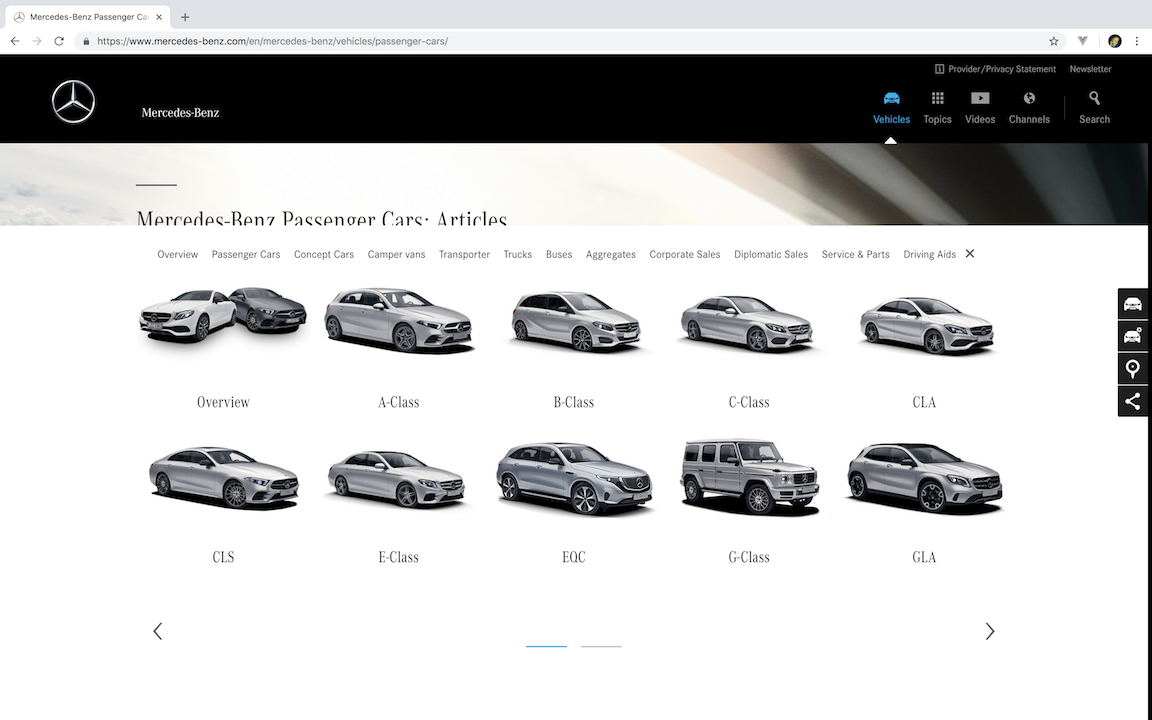Click the browser address bar URL
Screen dimensions: 1152x720
(272, 41)
